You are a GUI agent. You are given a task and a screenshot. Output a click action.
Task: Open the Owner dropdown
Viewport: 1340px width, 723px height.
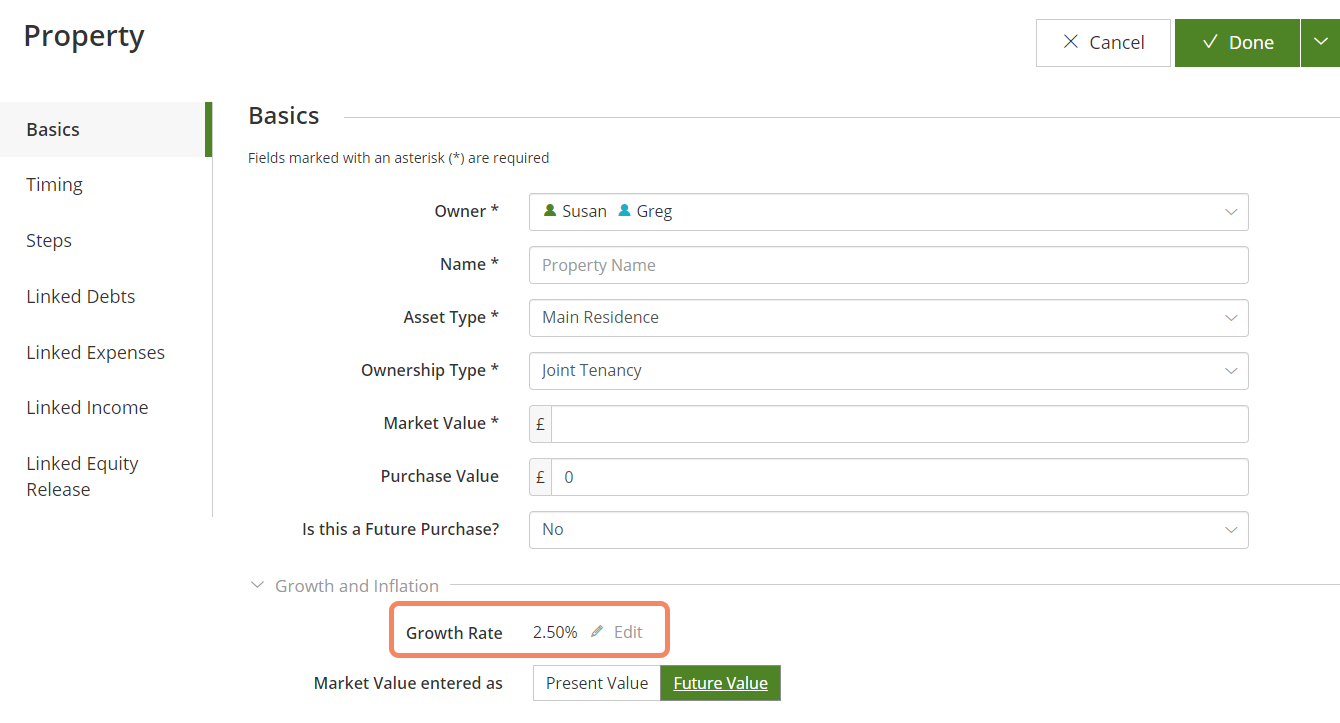pos(888,212)
